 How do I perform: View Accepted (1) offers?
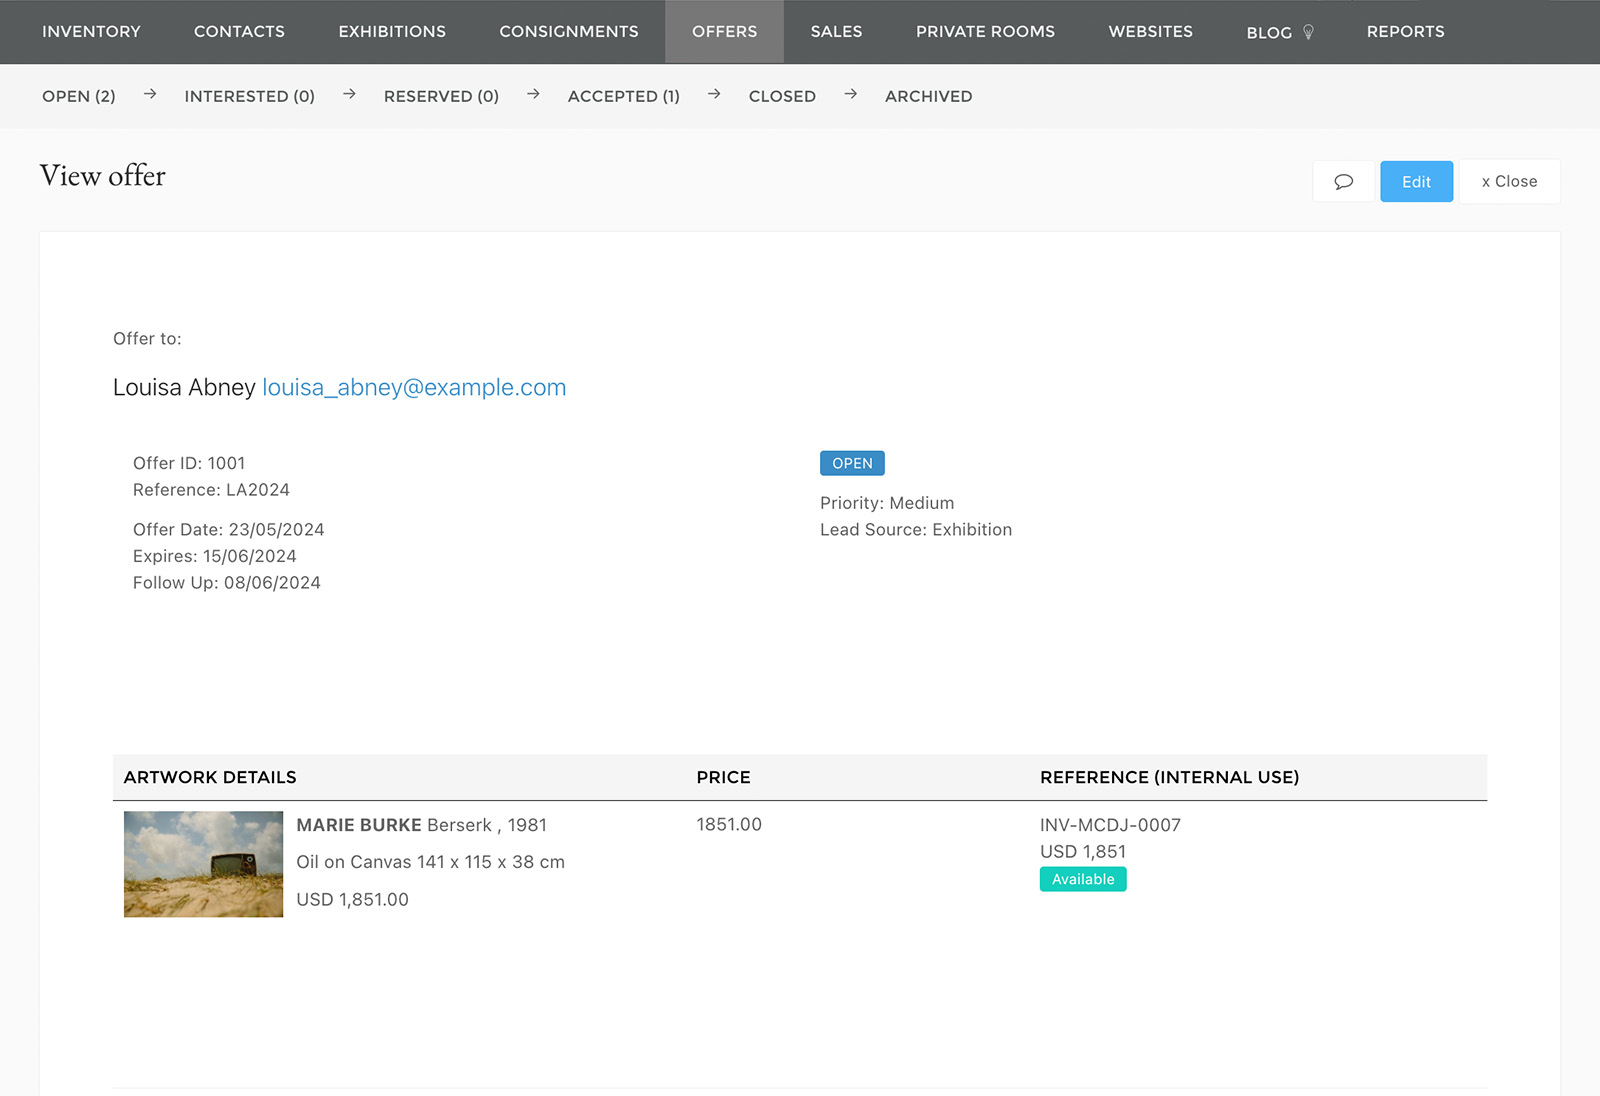pos(623,96)
